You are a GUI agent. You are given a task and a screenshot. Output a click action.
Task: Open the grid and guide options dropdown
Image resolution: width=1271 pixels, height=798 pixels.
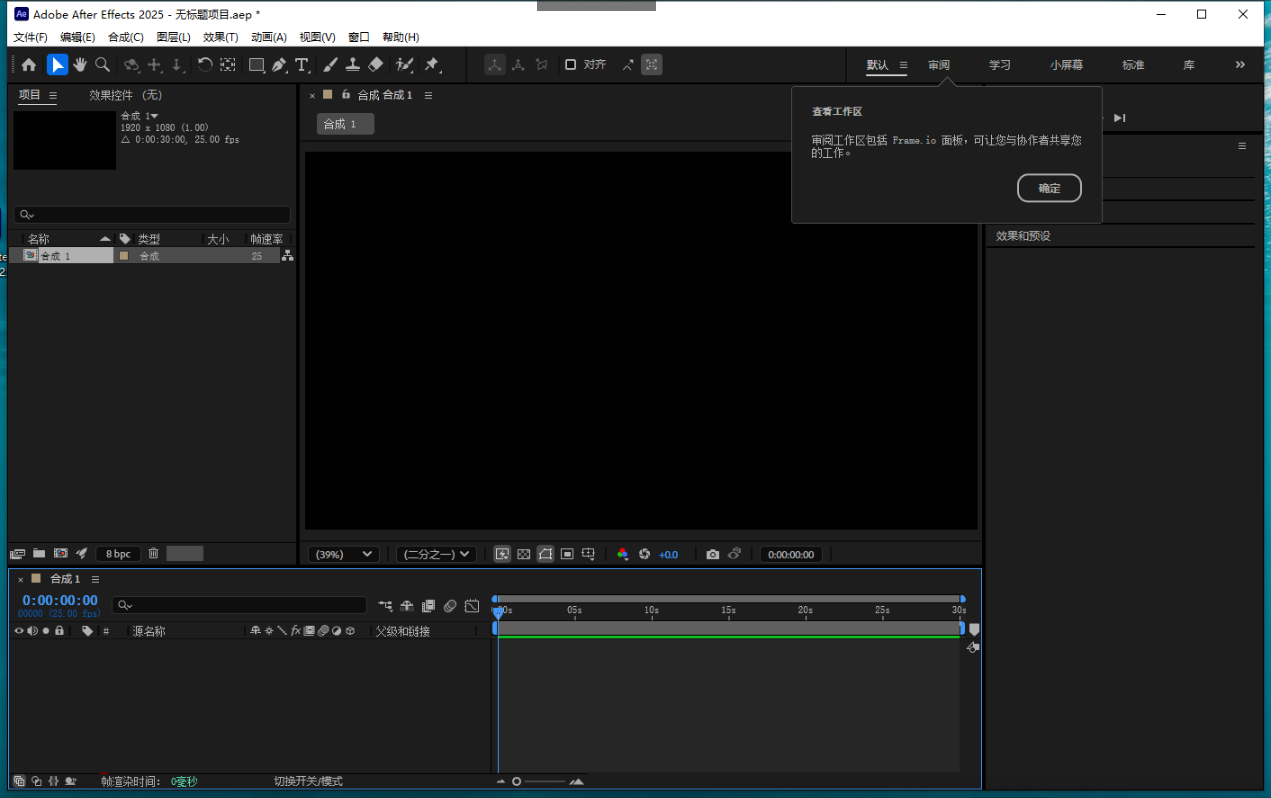click(589, 554)
